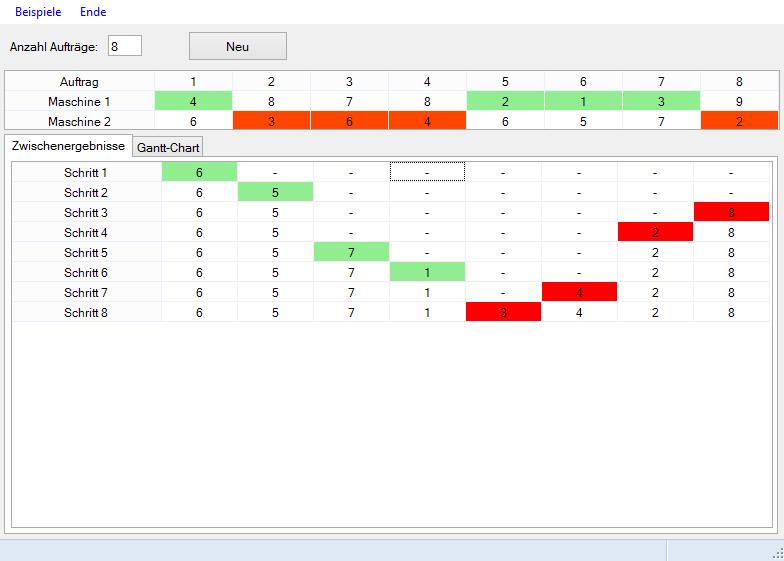
Task: Click the green cell in Schritt 1 row
Action: click(199, 172)
